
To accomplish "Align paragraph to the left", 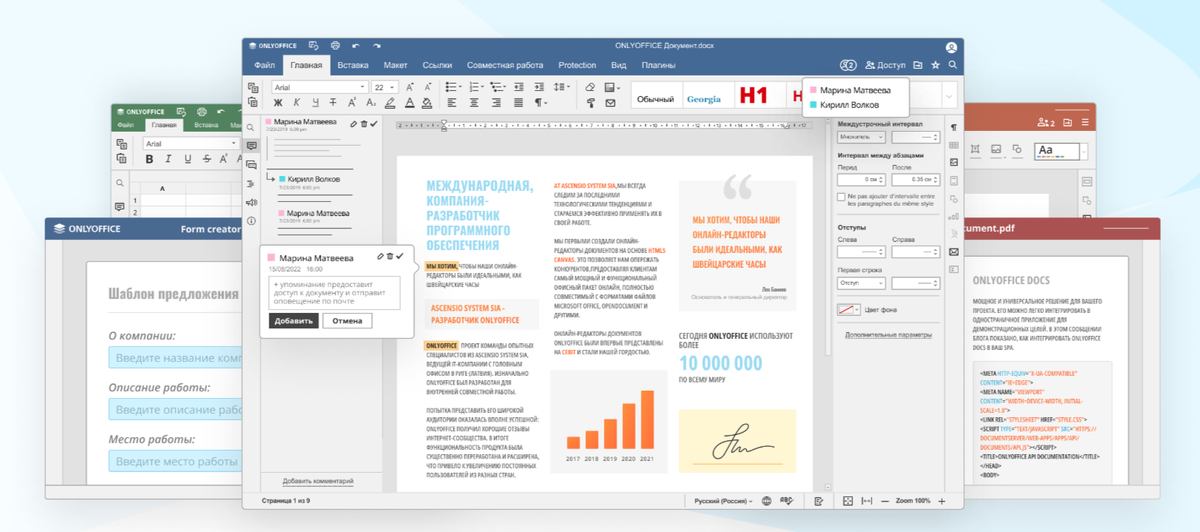I will click(451, 102).
